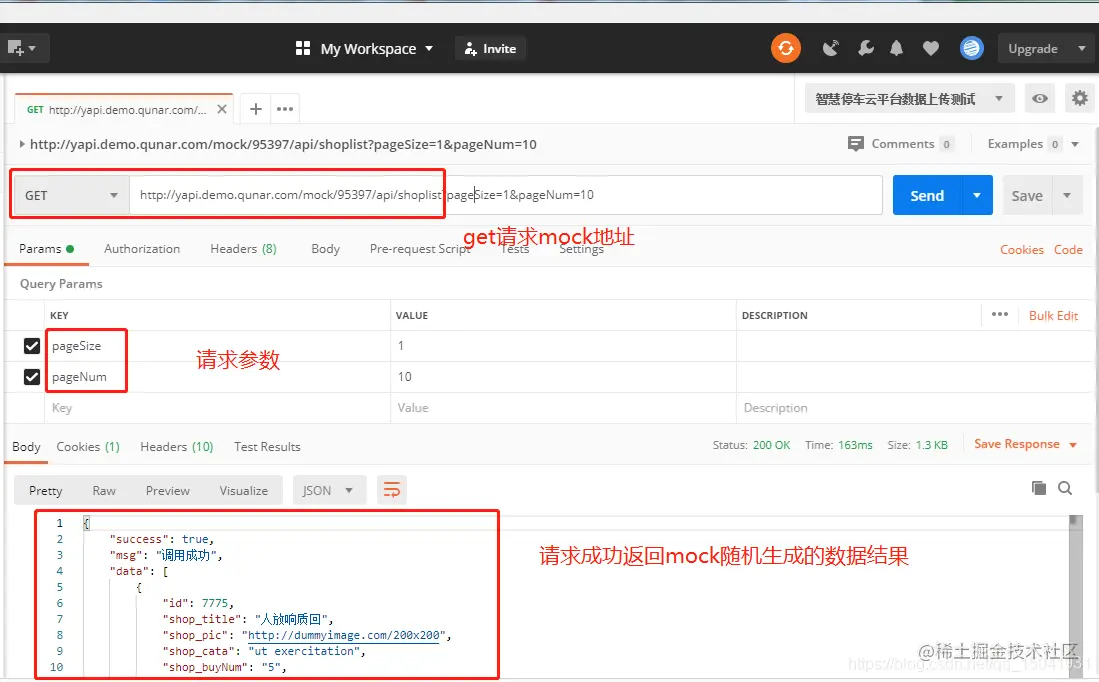Click the blue Send button
1099x682 pixels.
click(x=927, y=196)
